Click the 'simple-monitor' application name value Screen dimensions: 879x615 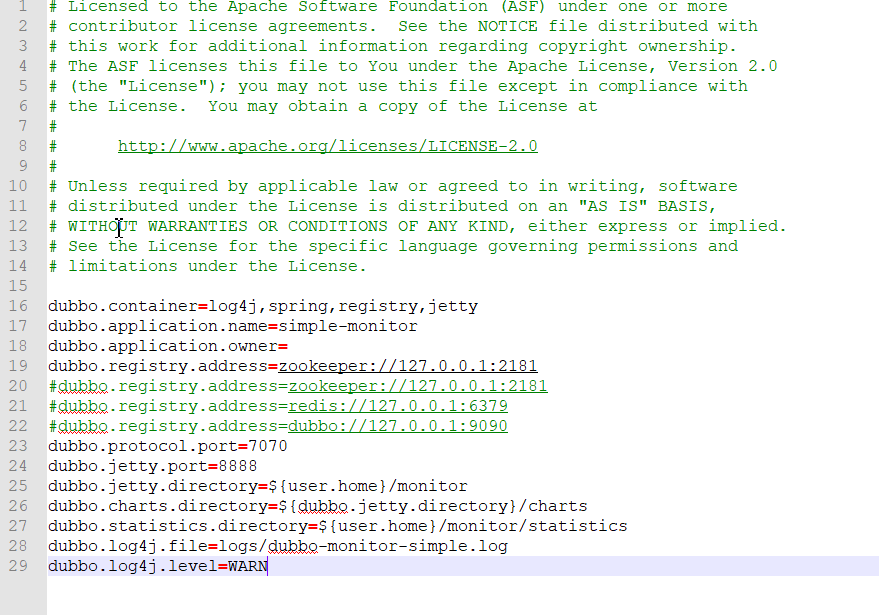click(348, 326)
